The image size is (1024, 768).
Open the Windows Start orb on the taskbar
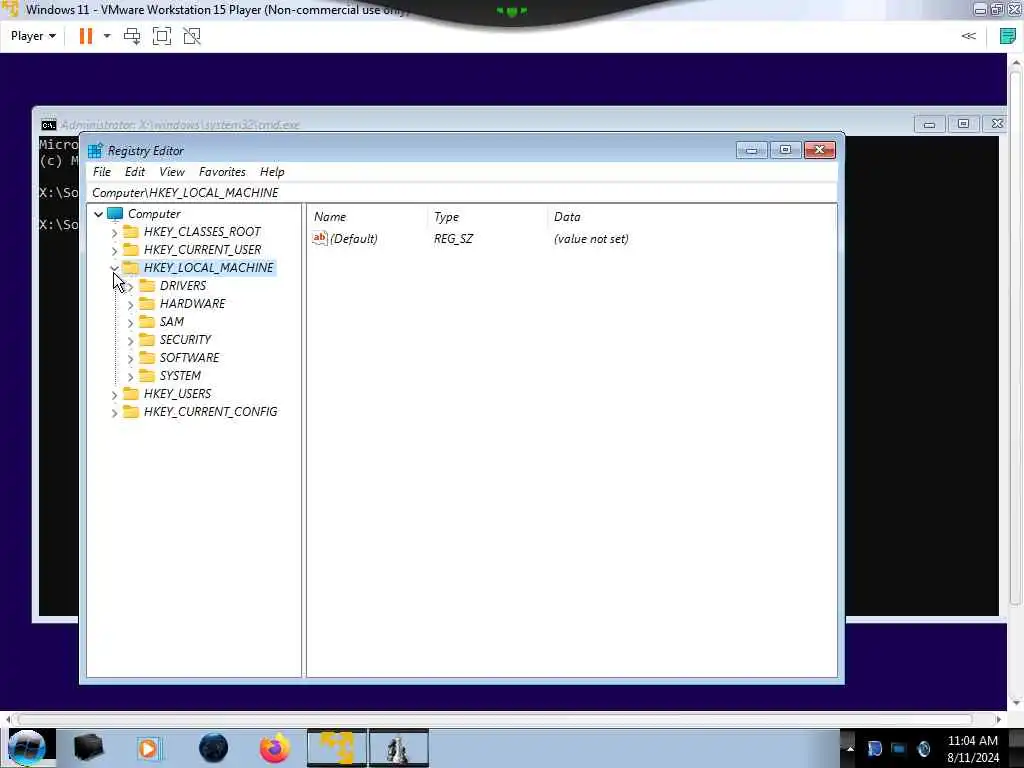[x=27, y=748]
